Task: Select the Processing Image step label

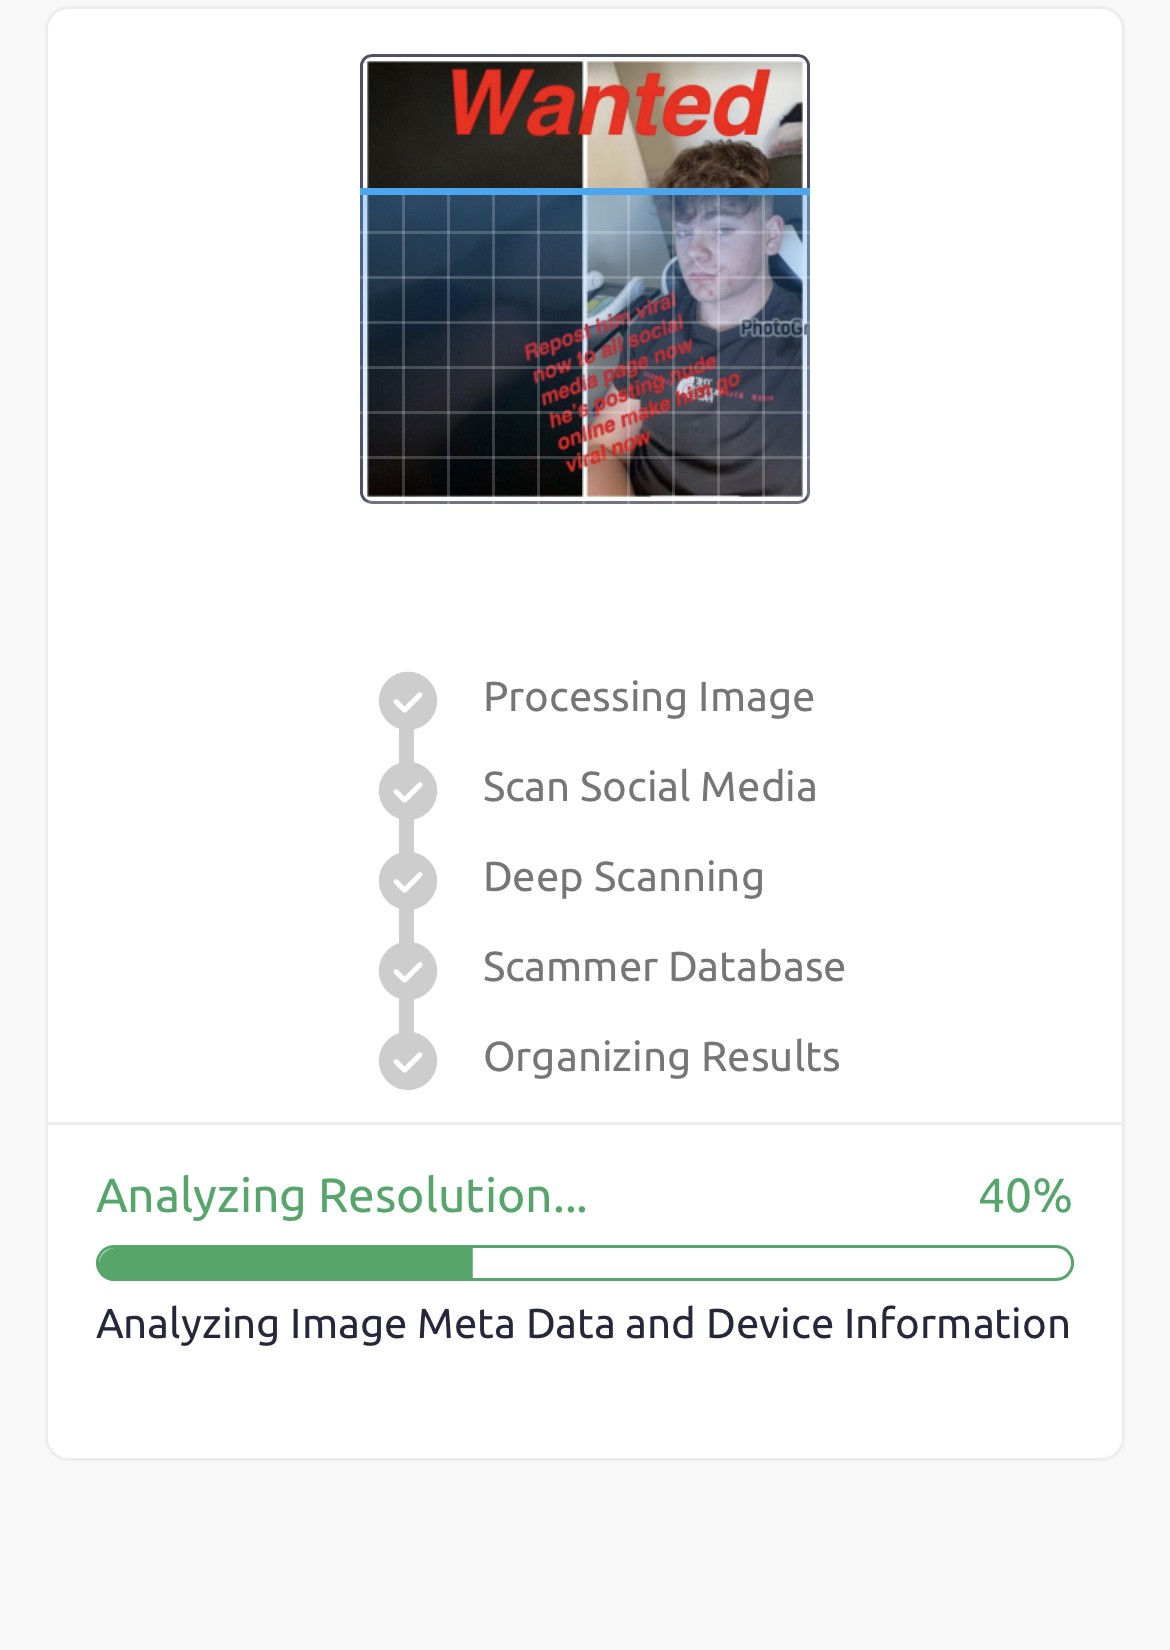Action: click(648, 697)
